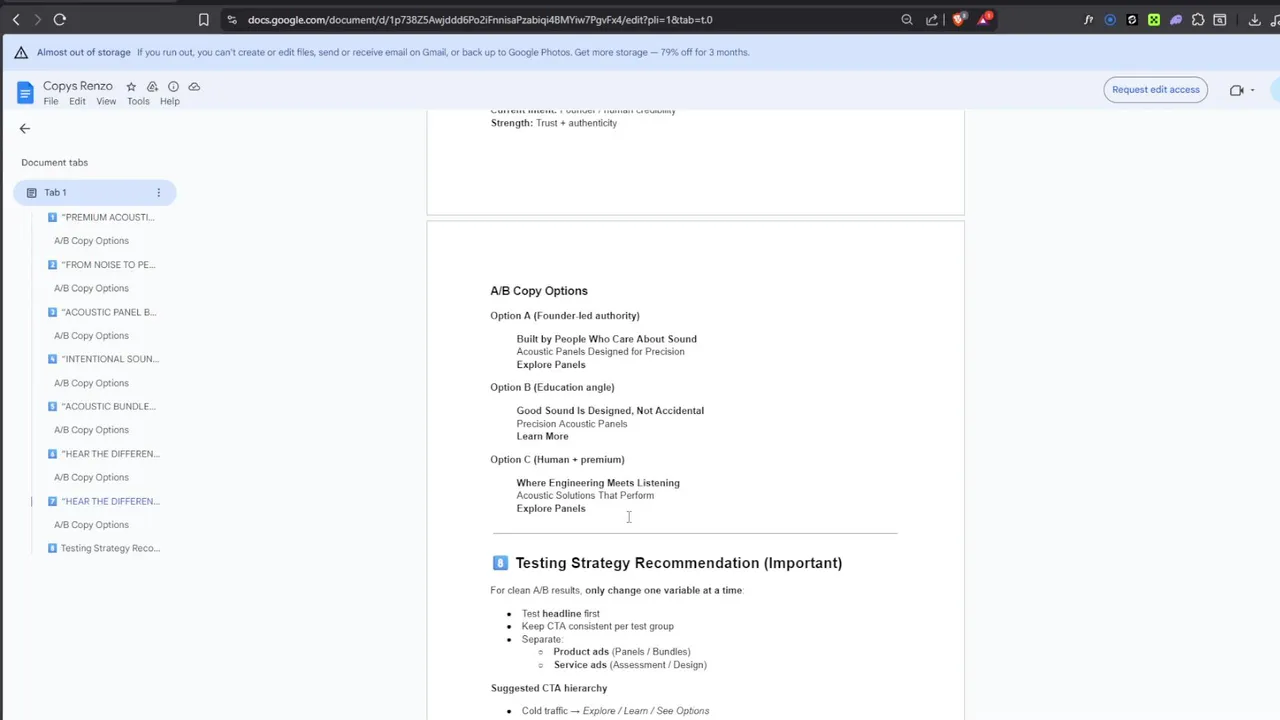Click the storage warning triangle icon
This screenshot has height=720, width=1280.
click(22, 52)
